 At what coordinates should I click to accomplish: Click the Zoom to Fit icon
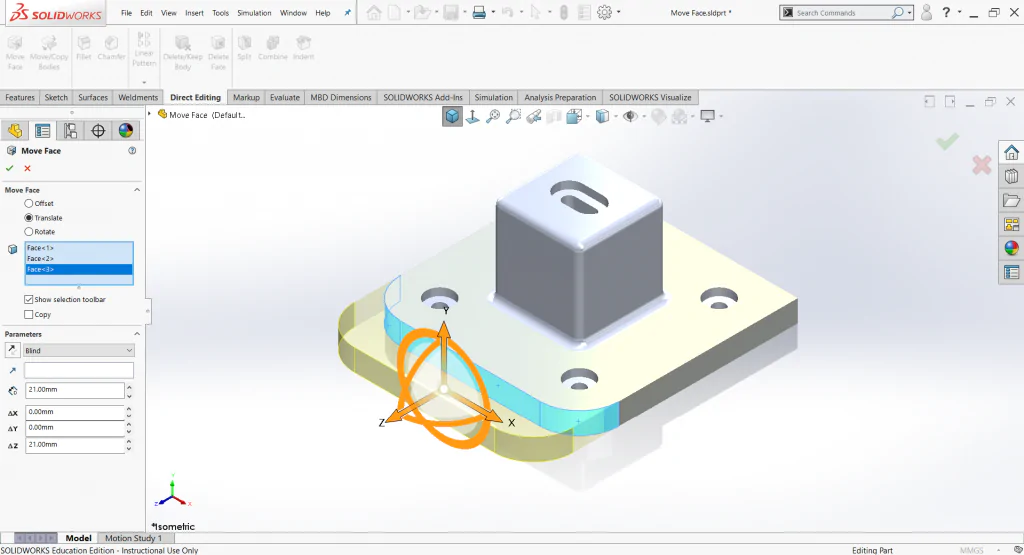[x=493, y=116]
